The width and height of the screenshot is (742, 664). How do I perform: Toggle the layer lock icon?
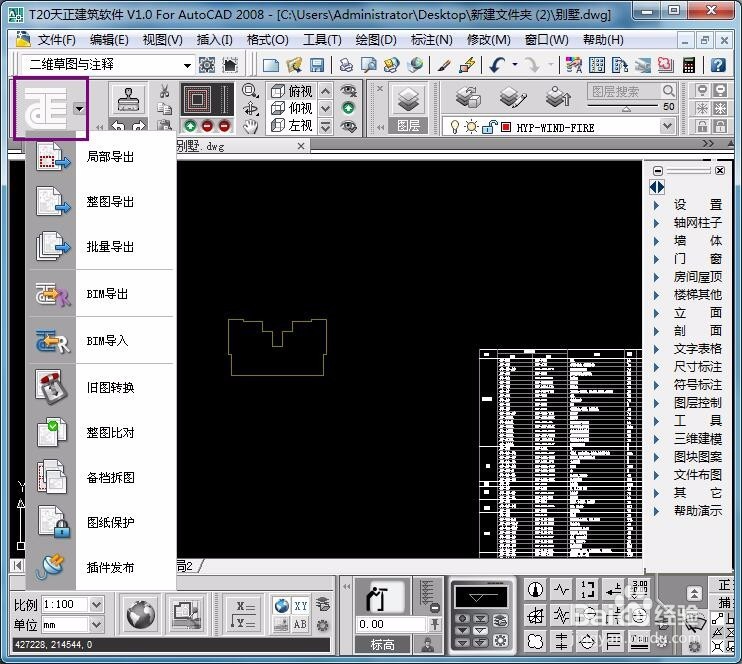point(489,127)
